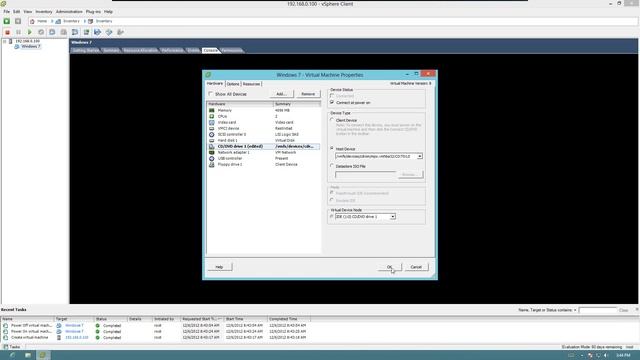
Task: Switch to the Resource Allocation tab
Action: [x=140, y=50]
